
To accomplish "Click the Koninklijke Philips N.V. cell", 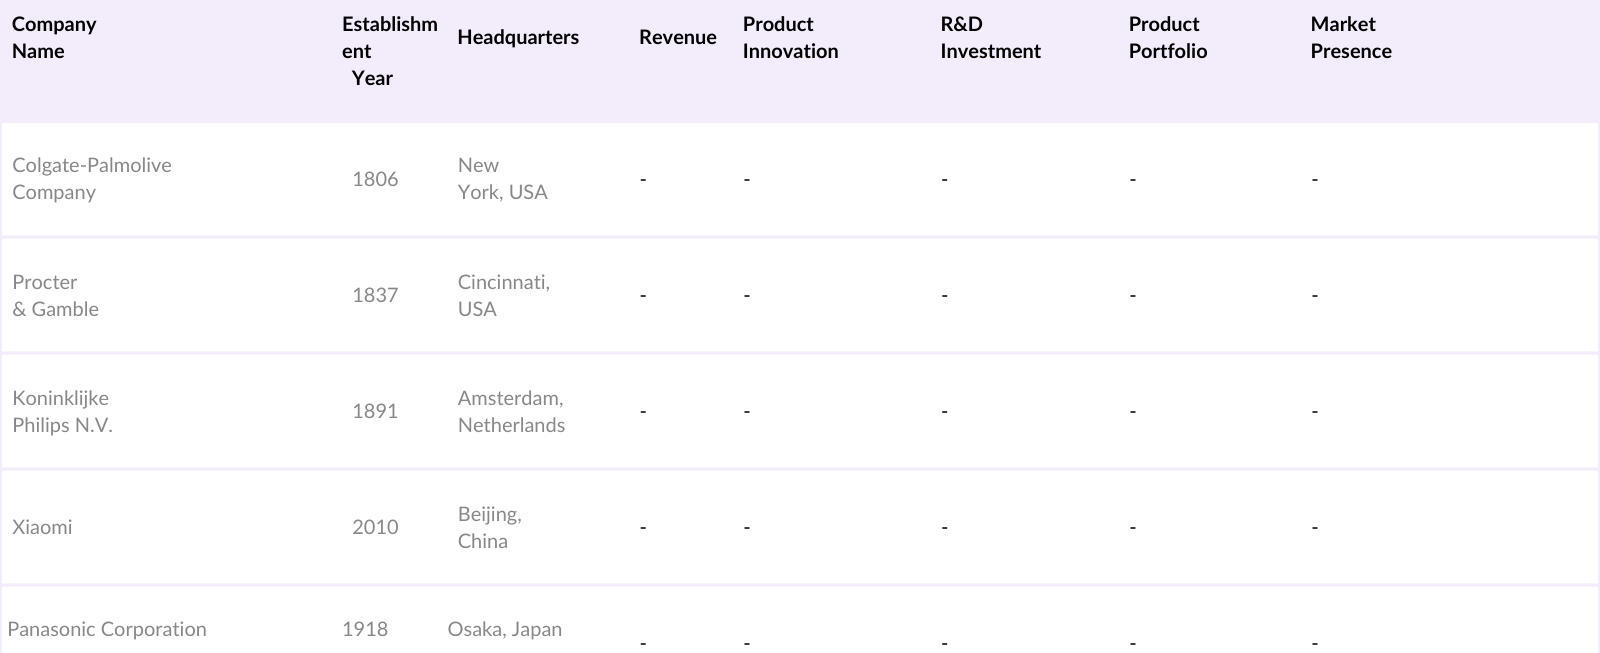I will (62, 412).
